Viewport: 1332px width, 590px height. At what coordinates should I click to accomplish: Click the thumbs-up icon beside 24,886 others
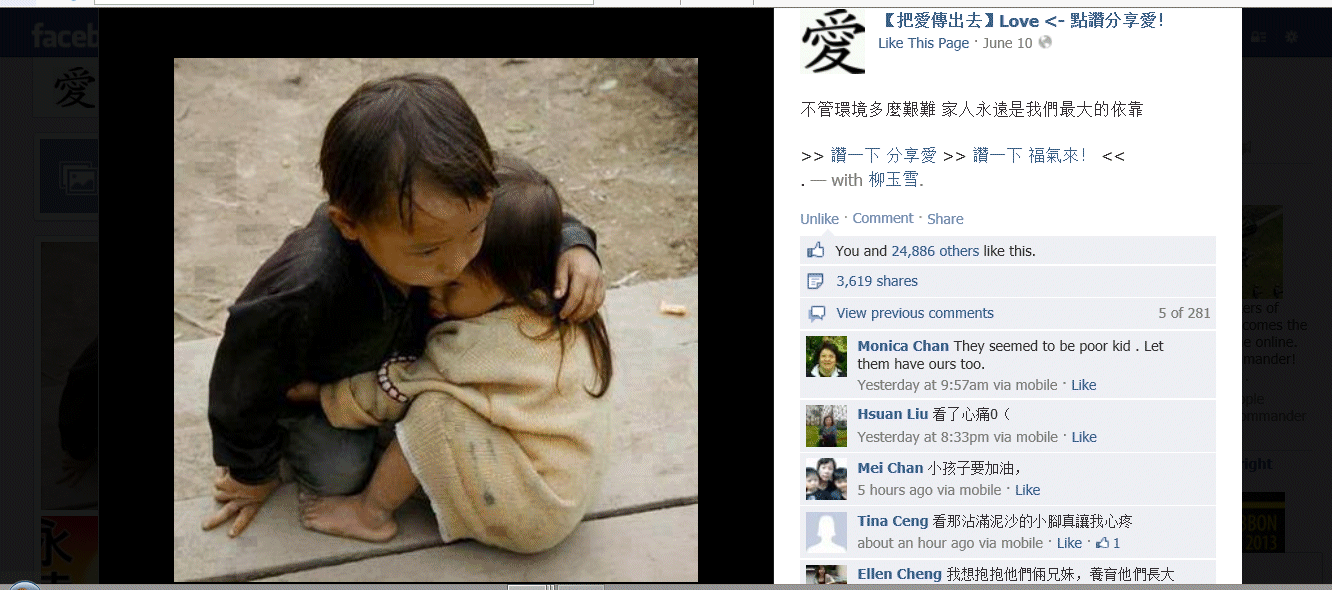(x=816, y=250)
